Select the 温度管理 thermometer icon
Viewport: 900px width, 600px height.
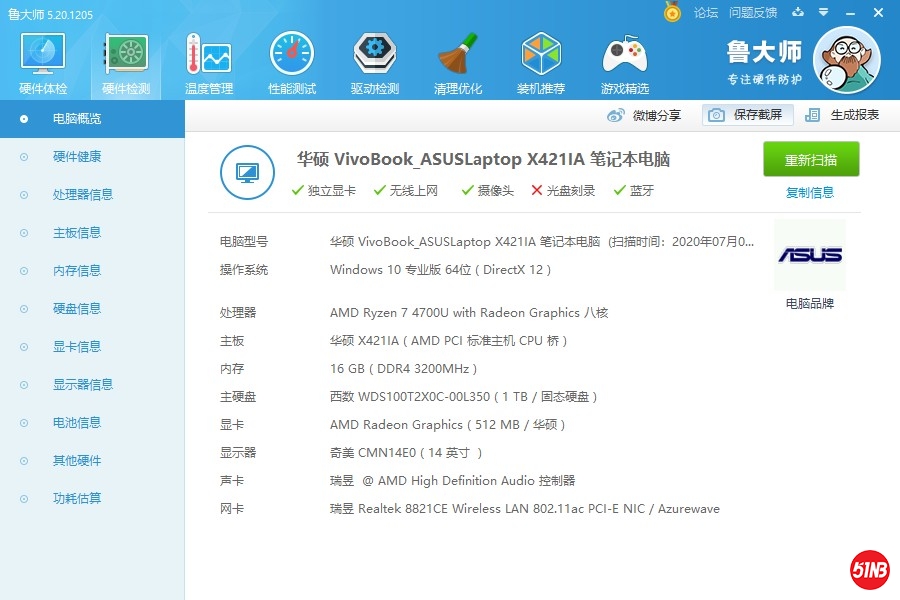click(209, 54)
